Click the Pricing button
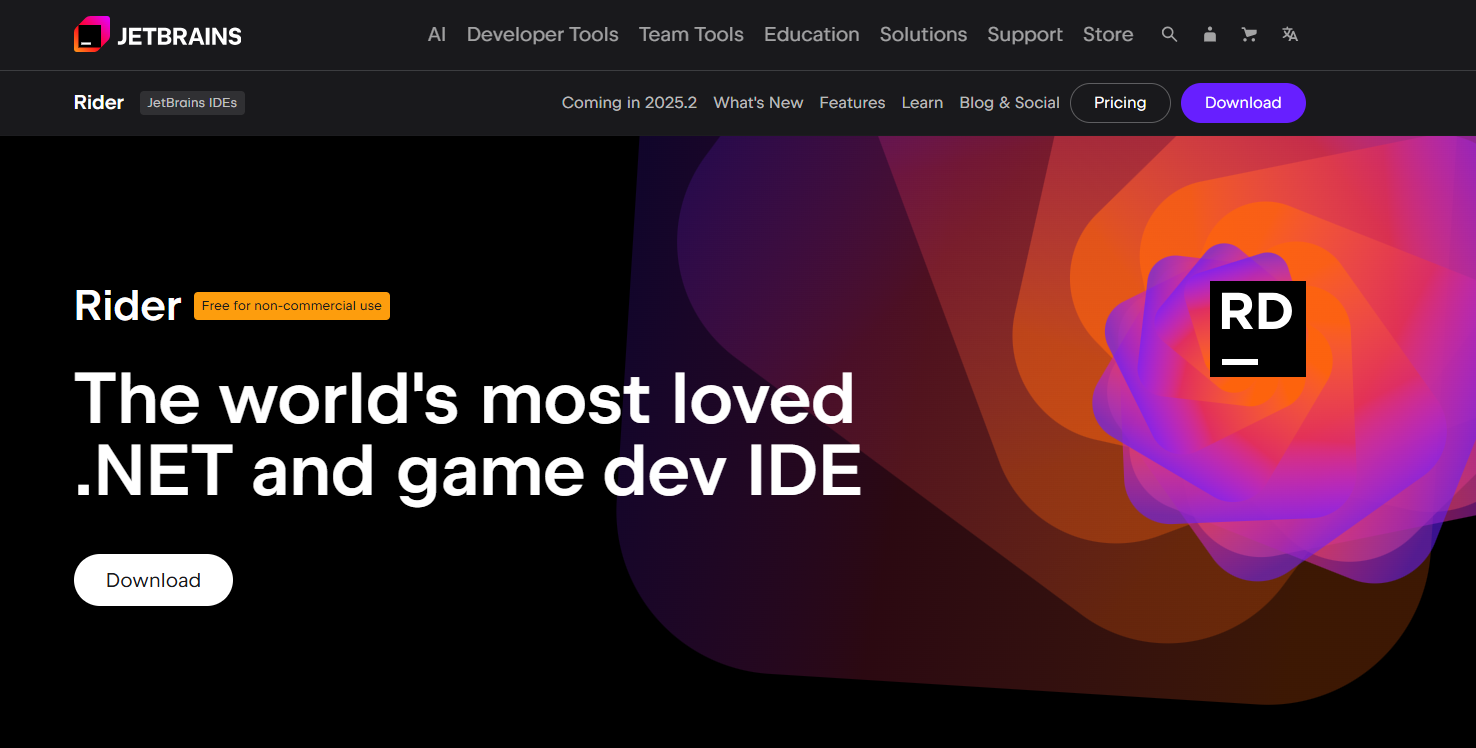Viewport: 1476px width, 748px height. tap(1120, 103)
